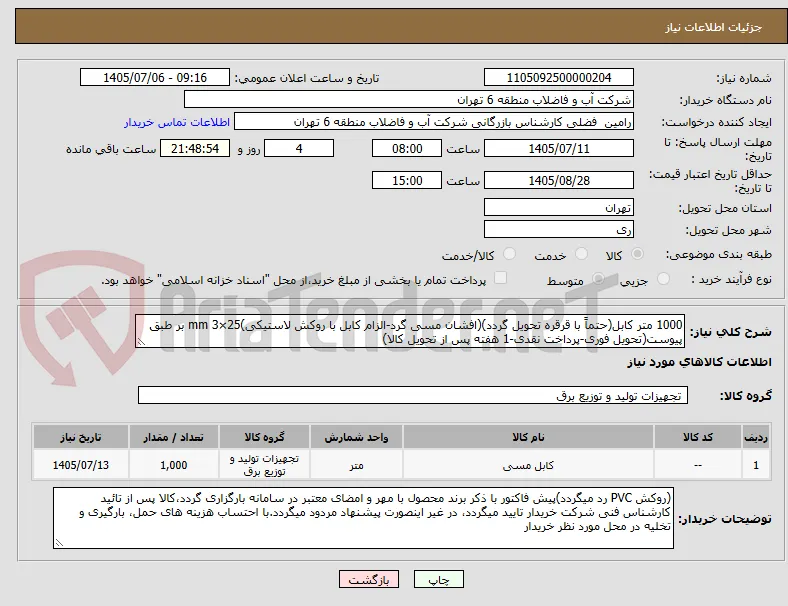Click the need date cell 1405/07/13
The height and width of the screenshot is (606, 788).
pyautogui.click(x=81, y=465)
